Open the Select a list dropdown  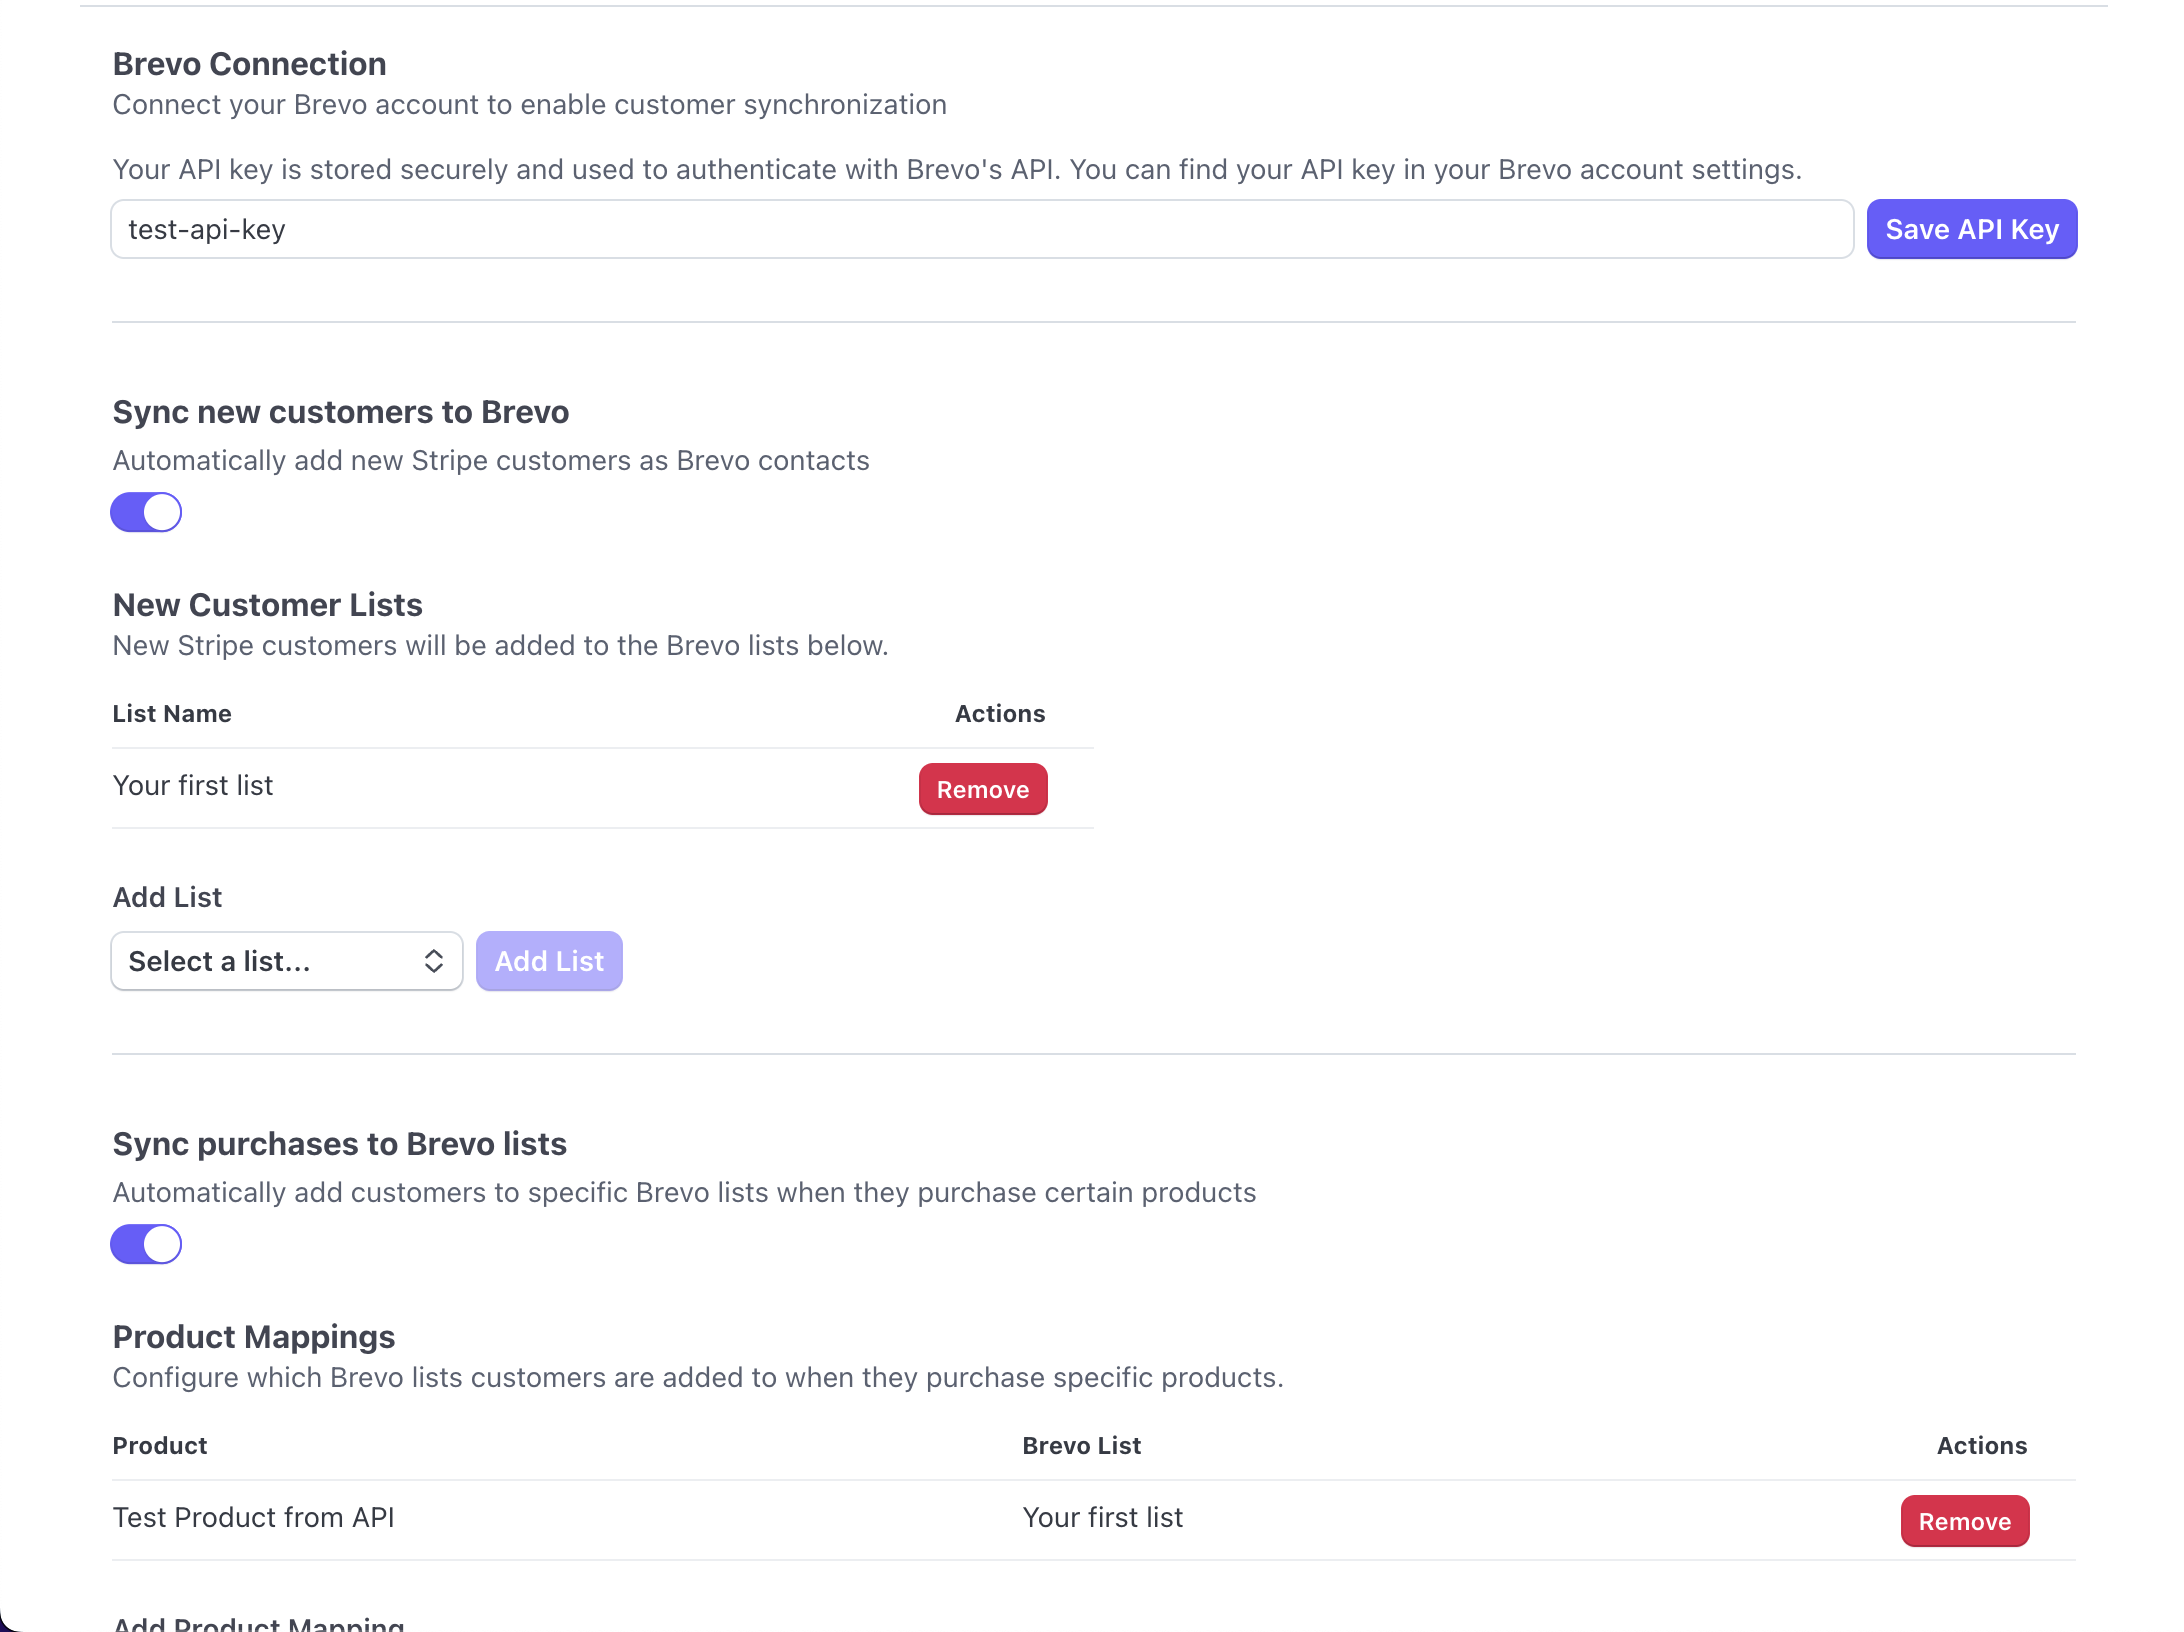[286, 961]
